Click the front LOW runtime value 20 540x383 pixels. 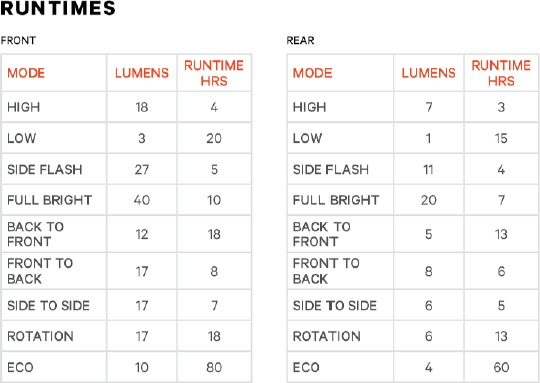click(214, 138)
